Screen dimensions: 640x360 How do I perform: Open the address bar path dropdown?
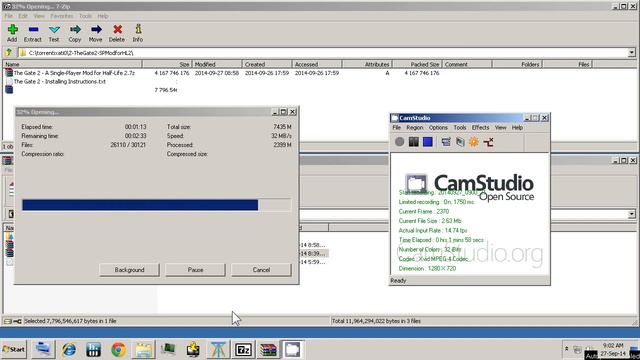tap(631, 53)
